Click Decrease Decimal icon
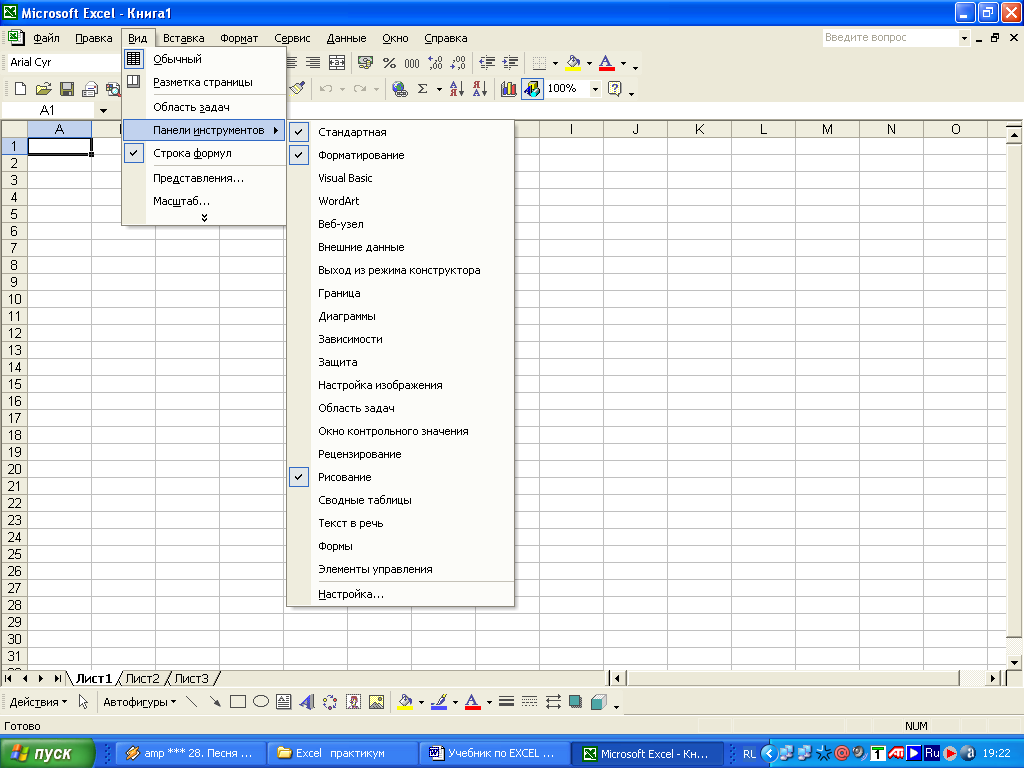This screenshot has height=768, width=1024. click(x=458, y=63)
